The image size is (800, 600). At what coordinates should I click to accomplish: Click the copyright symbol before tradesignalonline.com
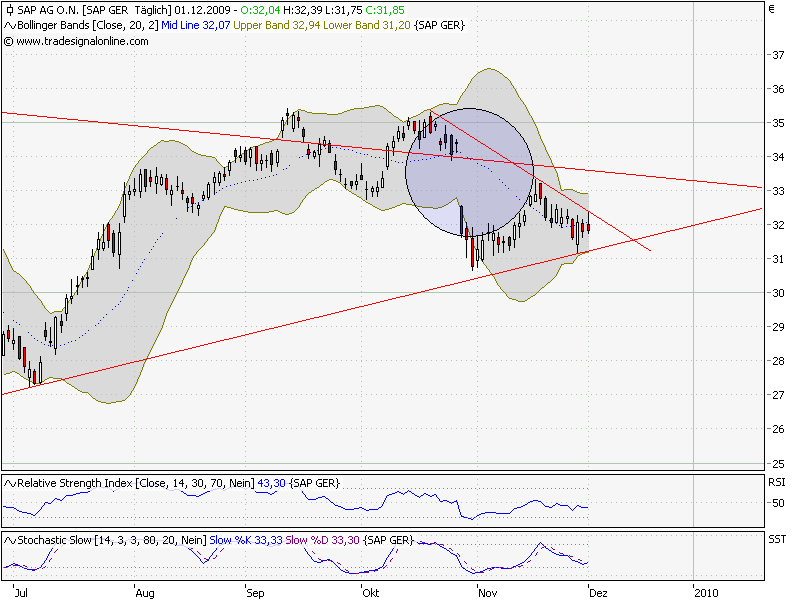pos(10,44)
